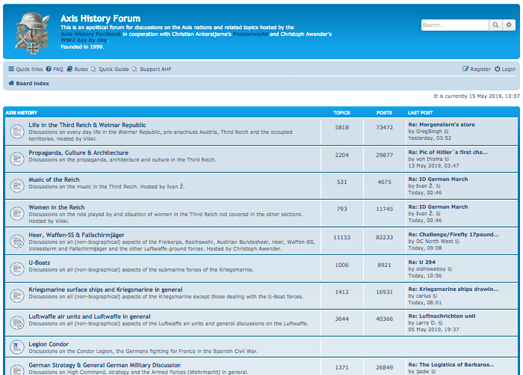Click the forum icon beside Kriegsmarine surface ships
Image resolution: width=523 pixels, height=375 pixels.
[17, 295]
